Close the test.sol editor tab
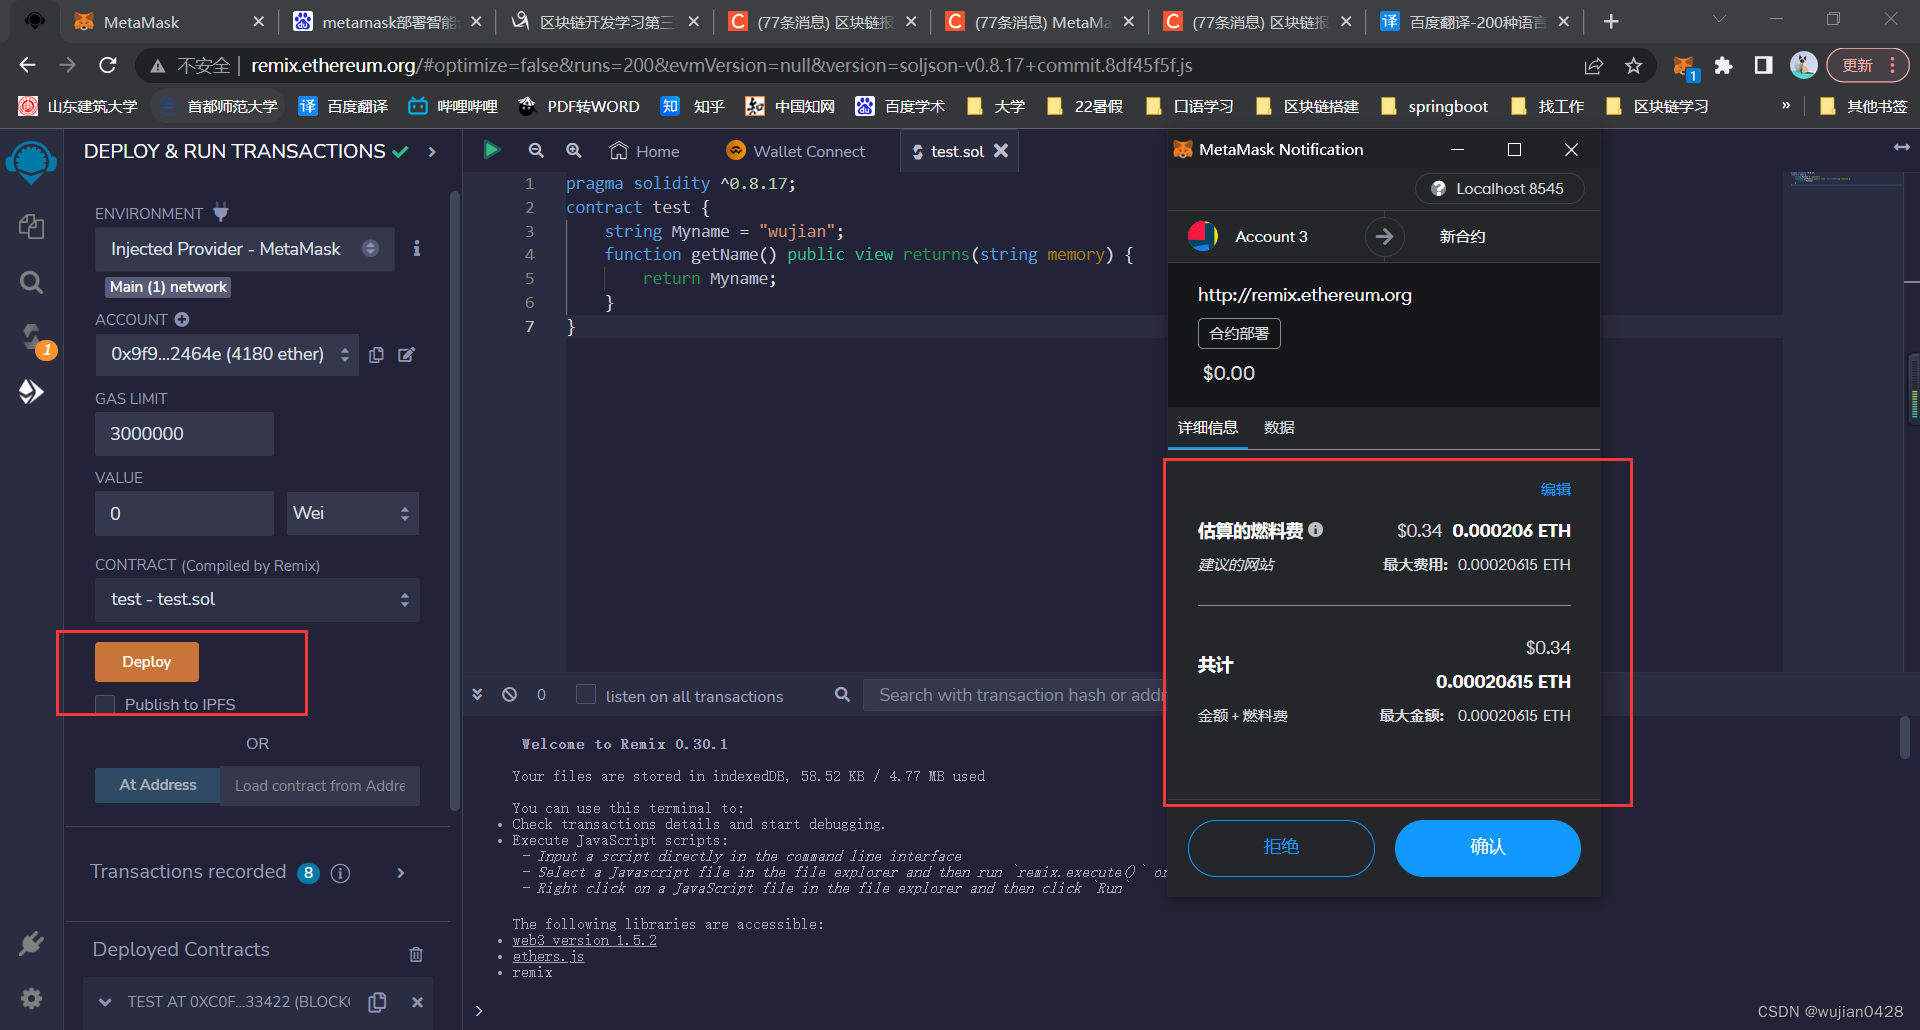 [1001, 151]
